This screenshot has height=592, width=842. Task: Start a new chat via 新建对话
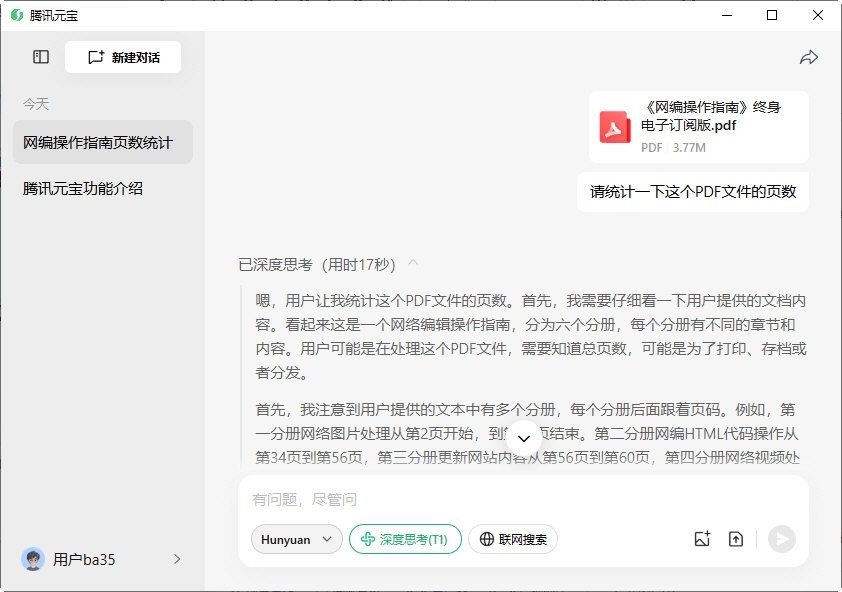click(x=122, y=57)
